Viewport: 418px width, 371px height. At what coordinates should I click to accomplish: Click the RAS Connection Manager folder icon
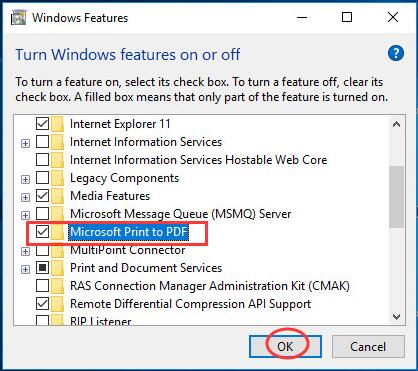pos(58,286)
